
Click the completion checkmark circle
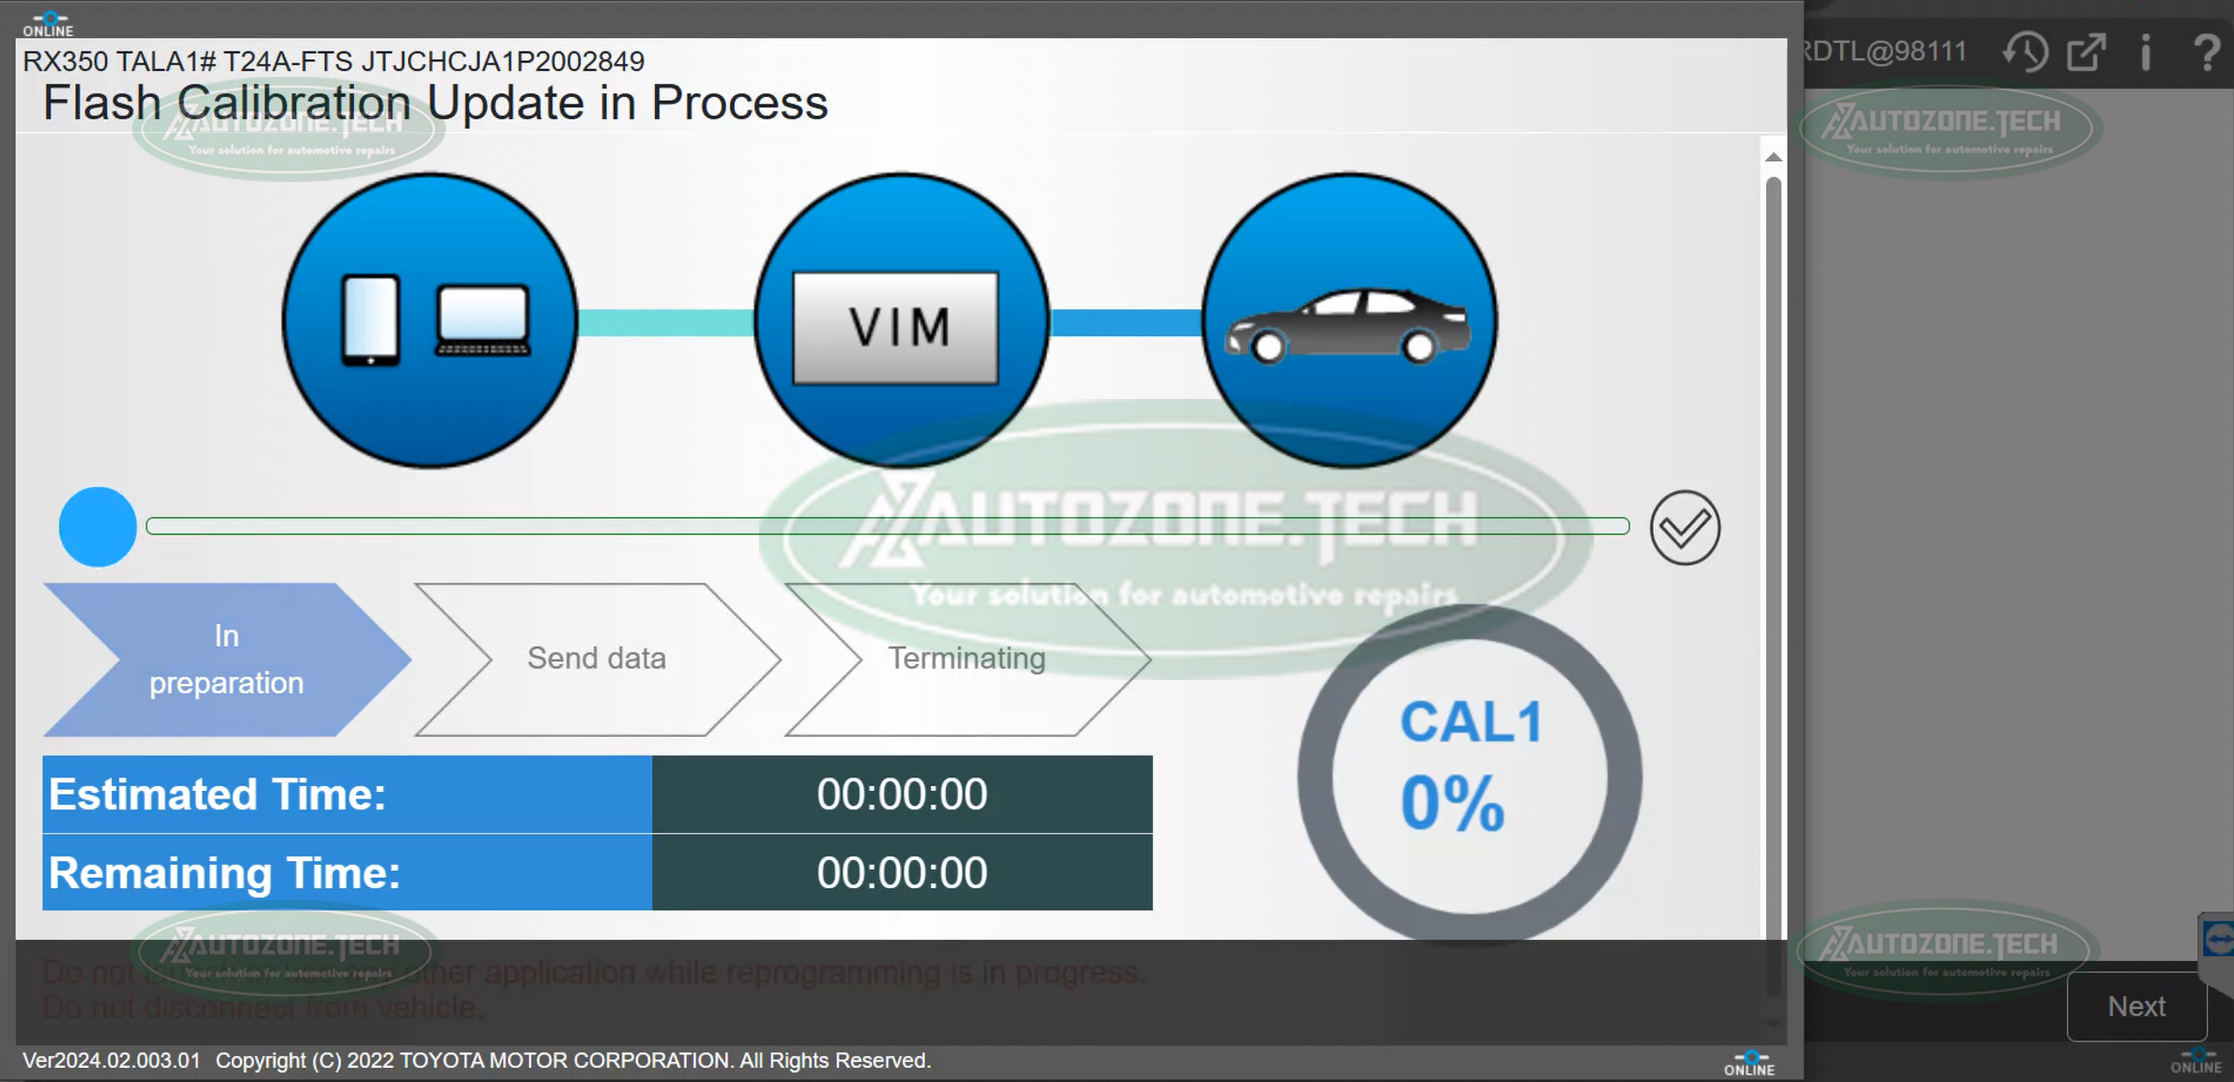tap(1685, 527)
